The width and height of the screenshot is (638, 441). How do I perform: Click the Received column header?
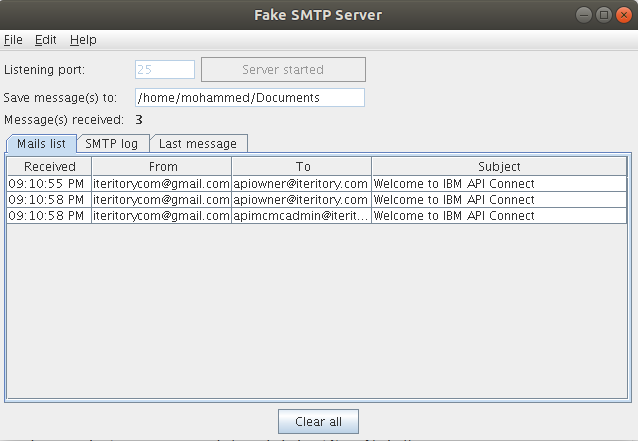[49, 167]
